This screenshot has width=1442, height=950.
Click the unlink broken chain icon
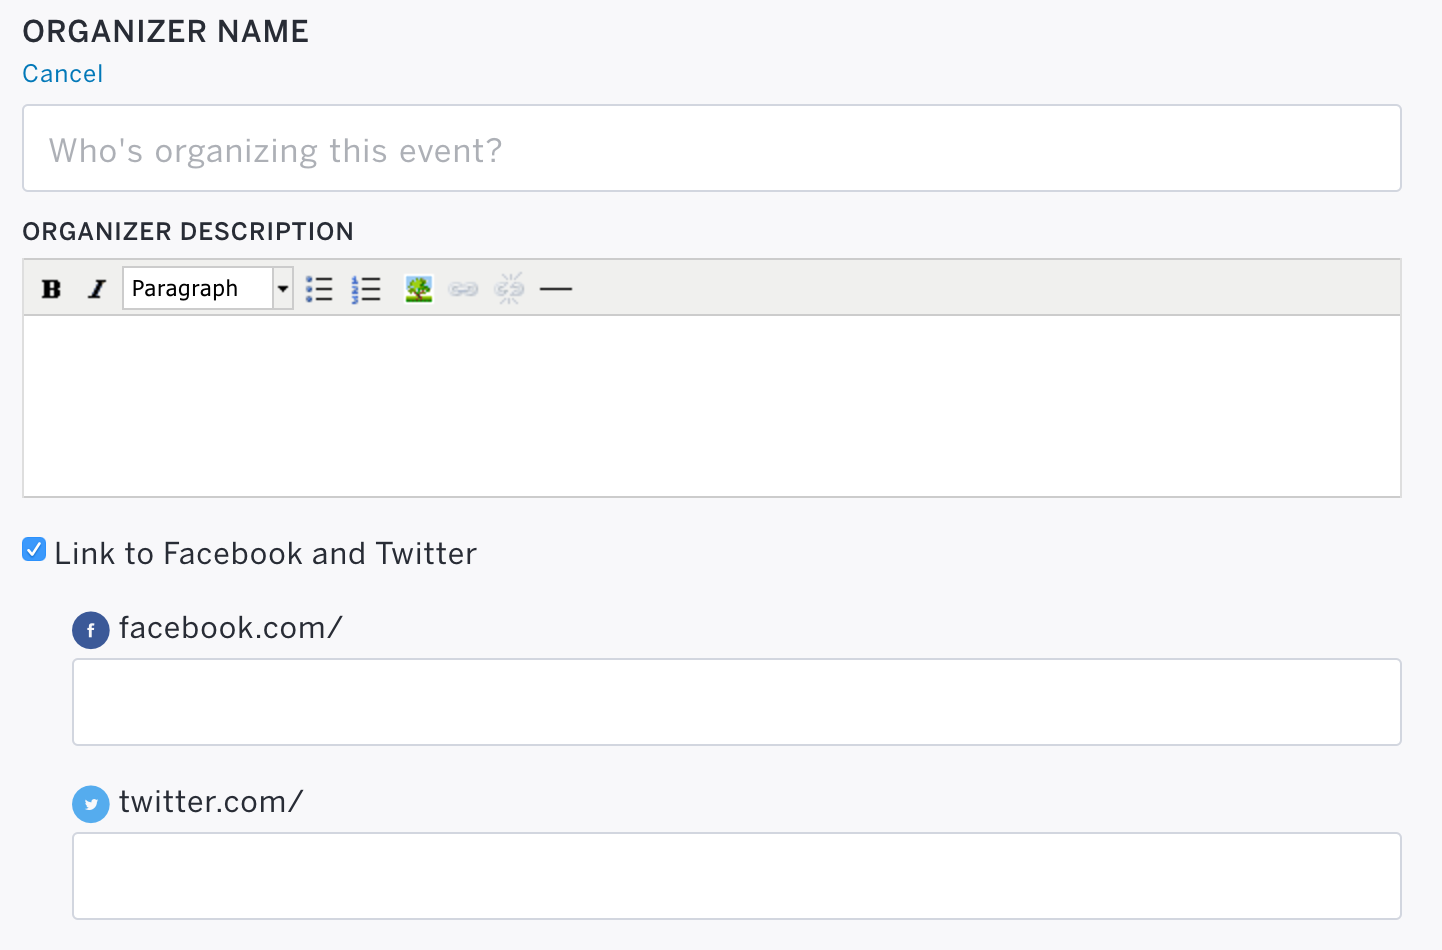click(x=510, y=289)
